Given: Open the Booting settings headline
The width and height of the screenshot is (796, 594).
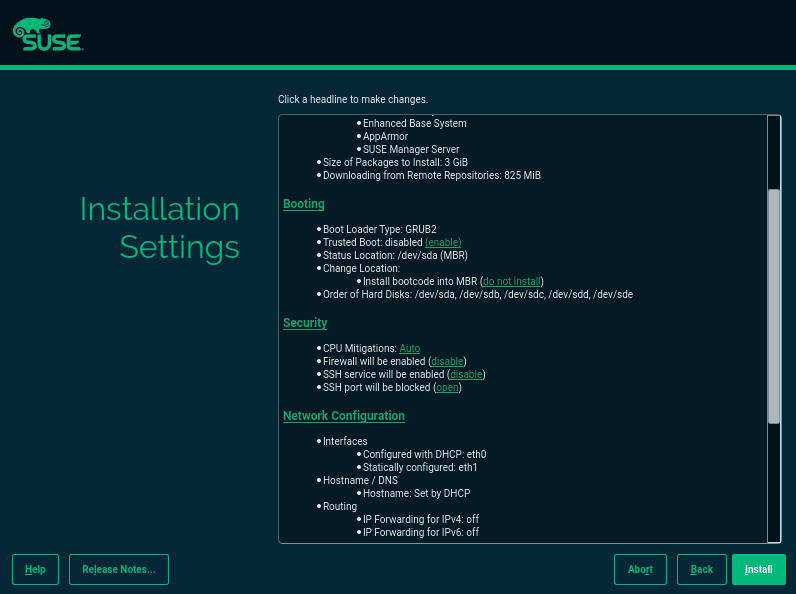Looking at the screenshot, I should [x=304, y=204].
